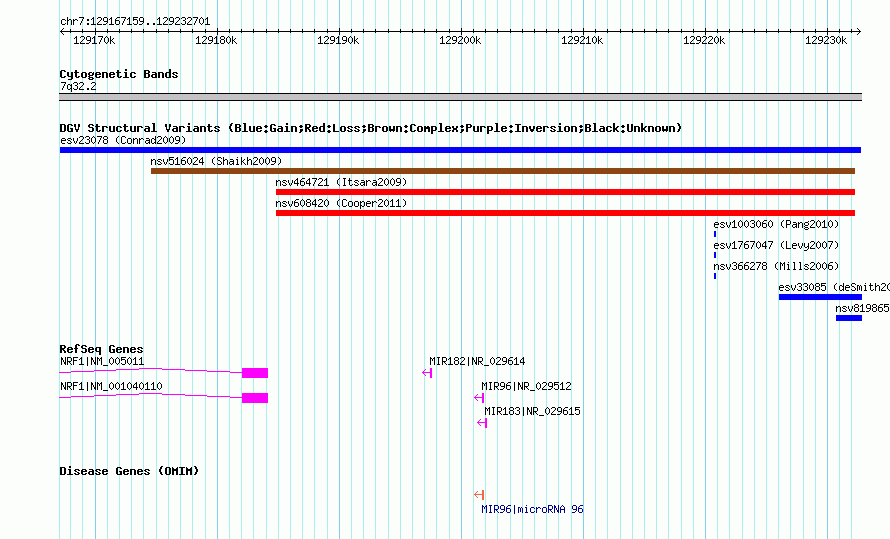Click the 129180k ruler tick label
Screen dimensions: 890x539
(216, 40)
